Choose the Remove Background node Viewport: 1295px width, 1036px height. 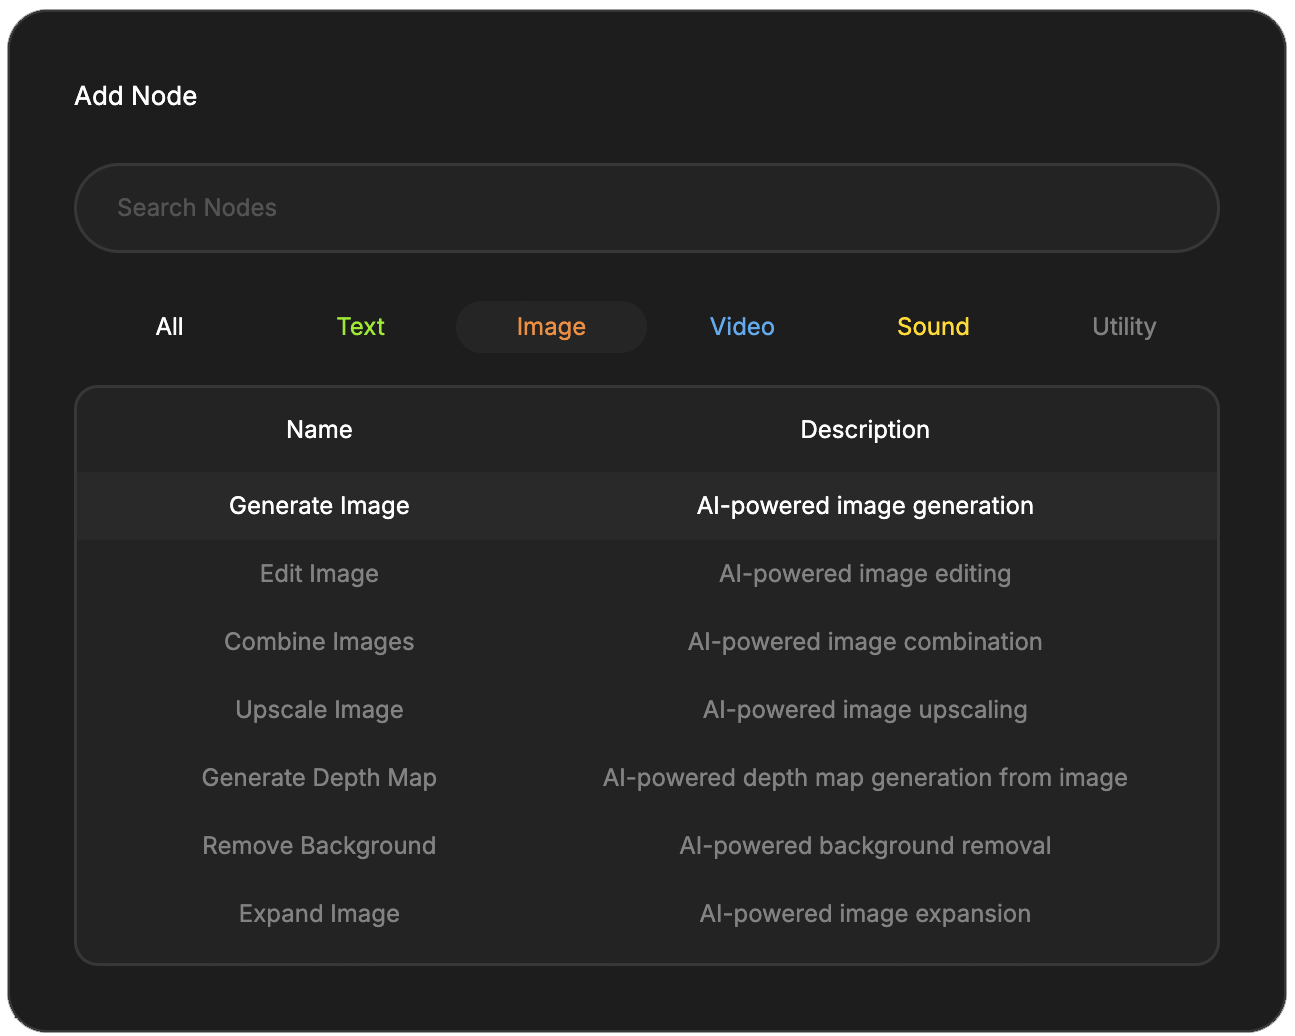(319, 846)
